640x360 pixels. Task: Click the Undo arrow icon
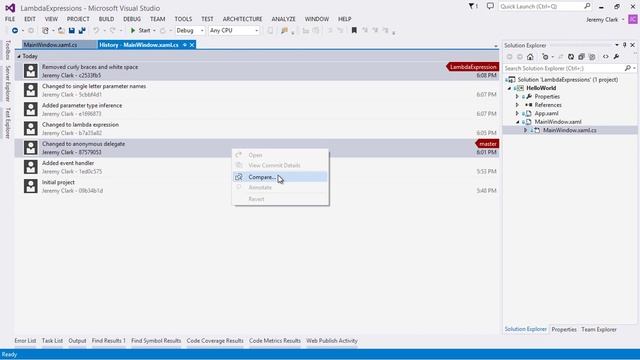[96, 31]
